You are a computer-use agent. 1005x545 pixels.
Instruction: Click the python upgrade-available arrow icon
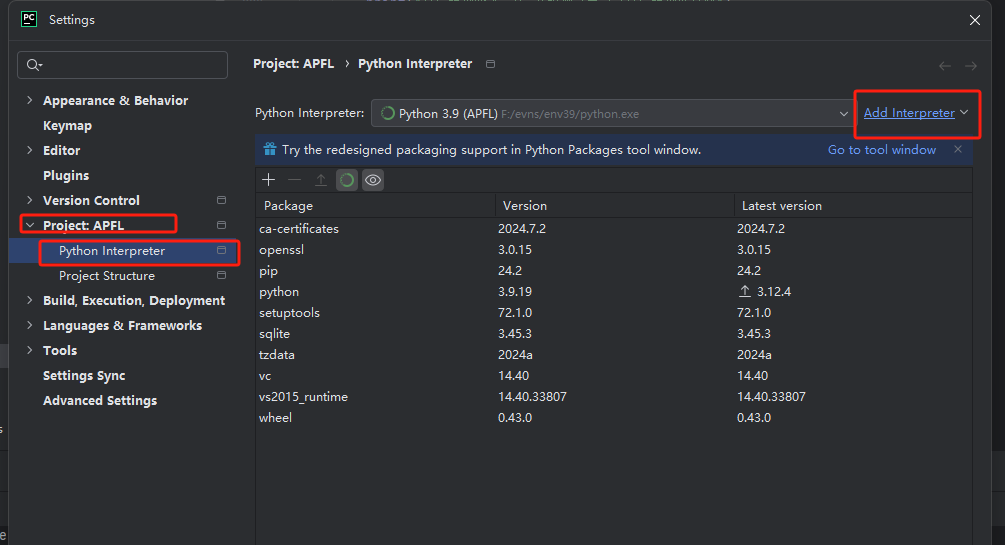click(x=744, y=291)
